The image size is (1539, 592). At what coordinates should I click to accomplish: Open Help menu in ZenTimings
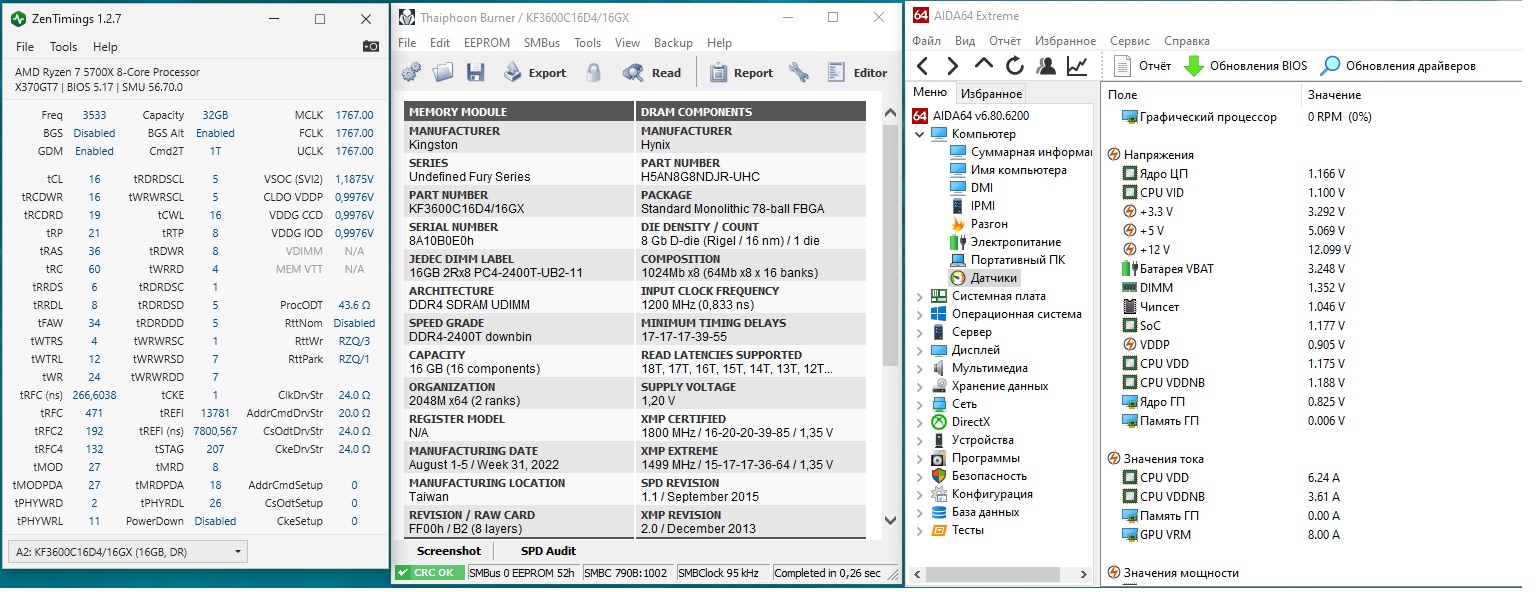tap(105, 47)
